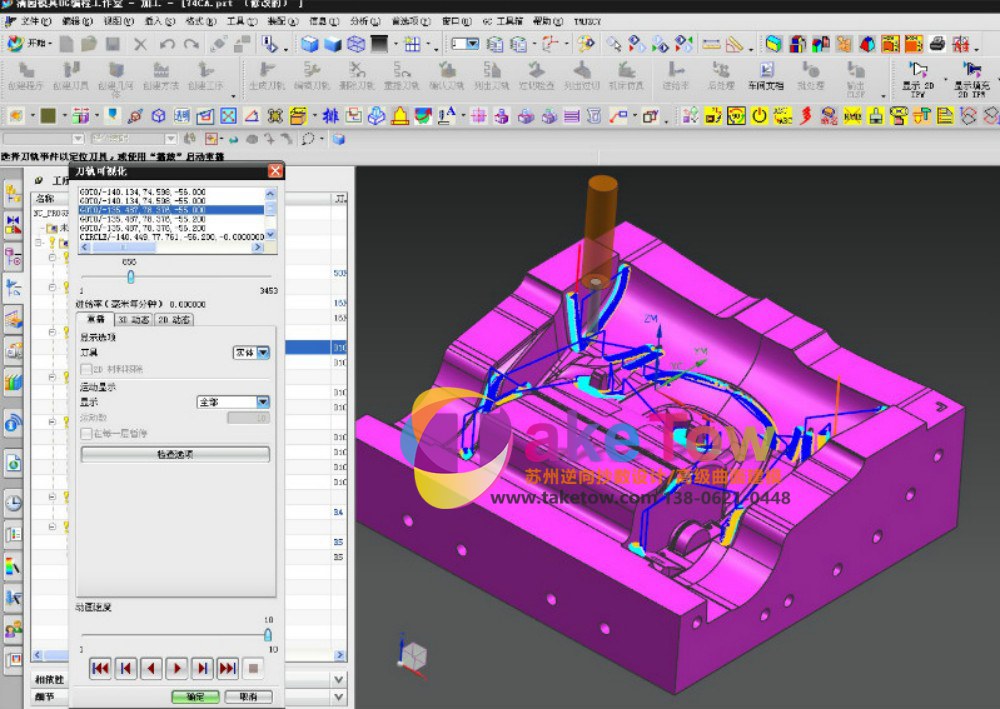Click the measure distance ruler icon

coord(711,44)
